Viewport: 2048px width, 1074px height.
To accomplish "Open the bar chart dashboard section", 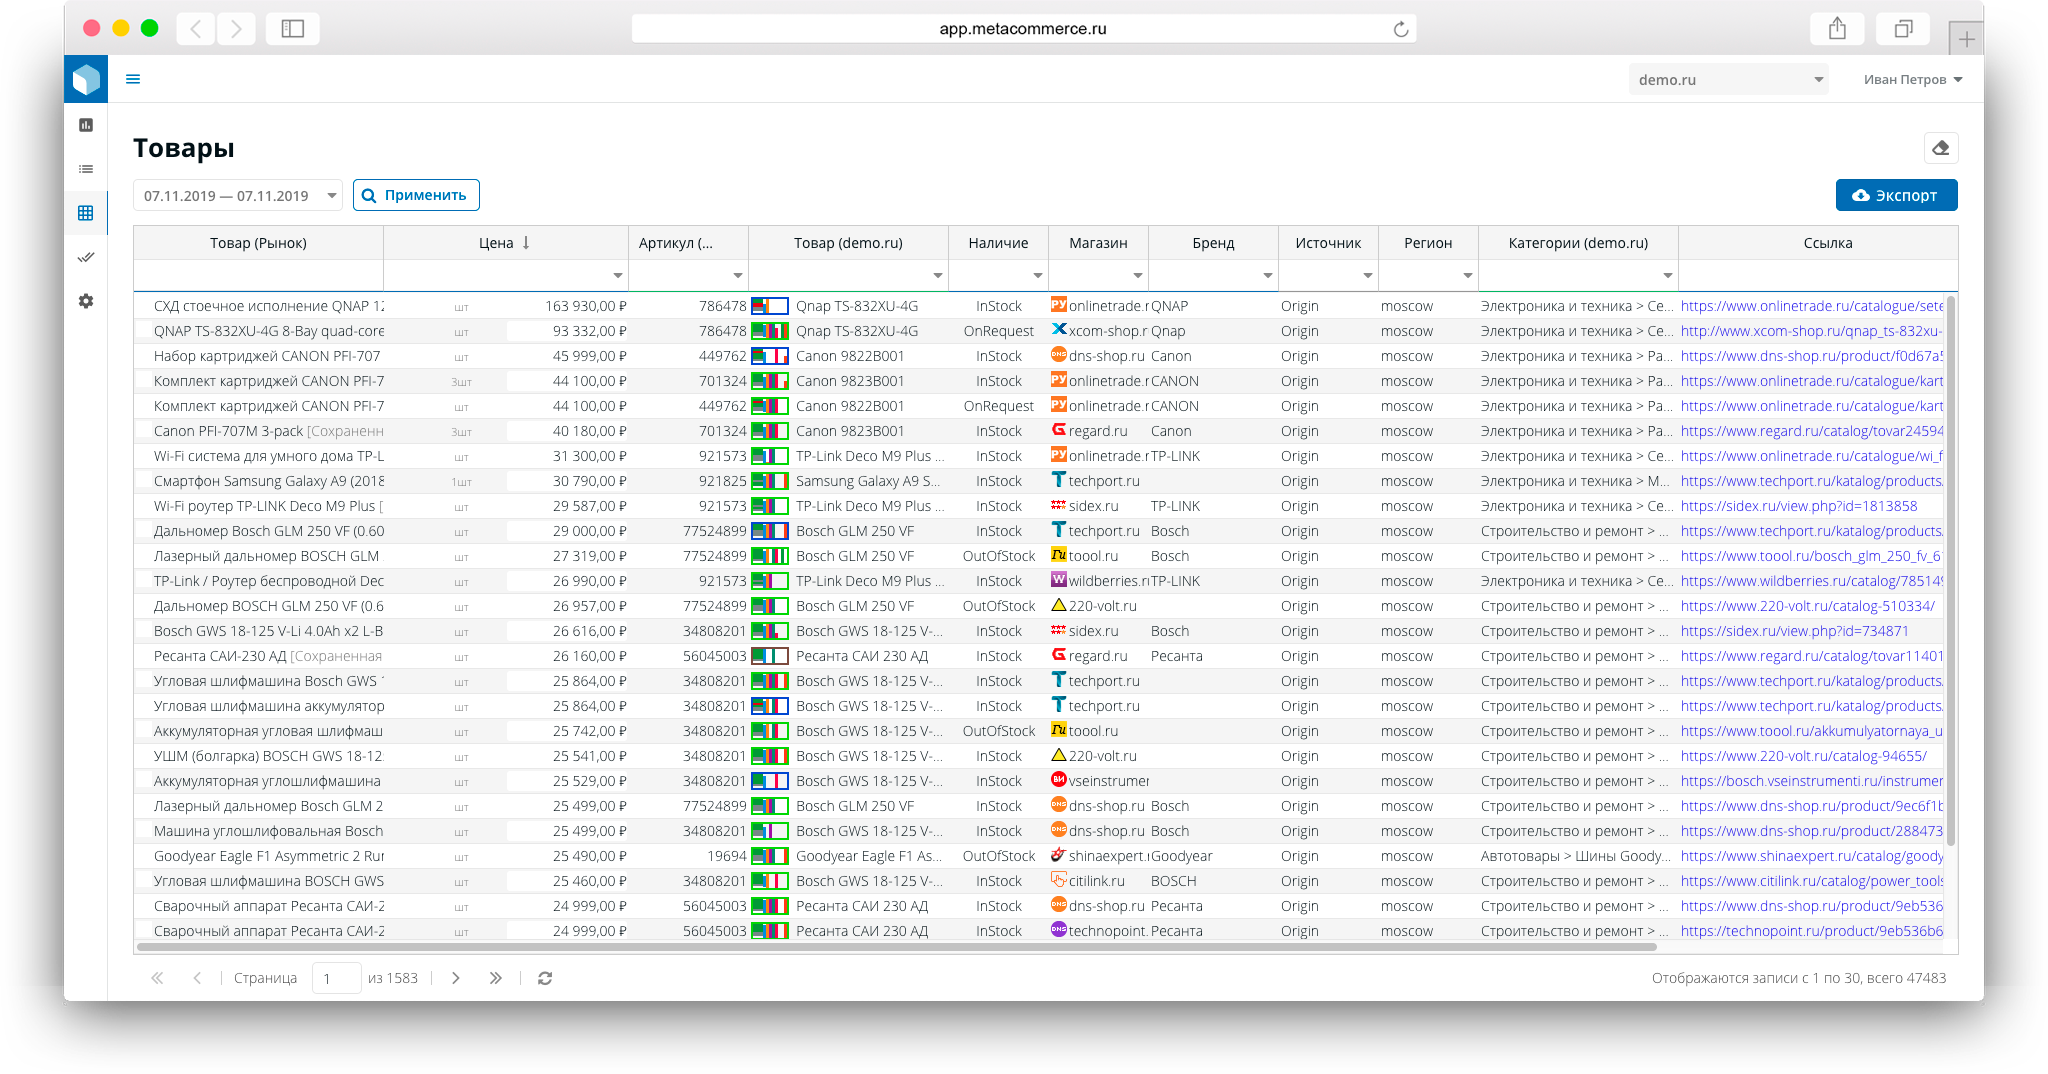I will 86,125.
